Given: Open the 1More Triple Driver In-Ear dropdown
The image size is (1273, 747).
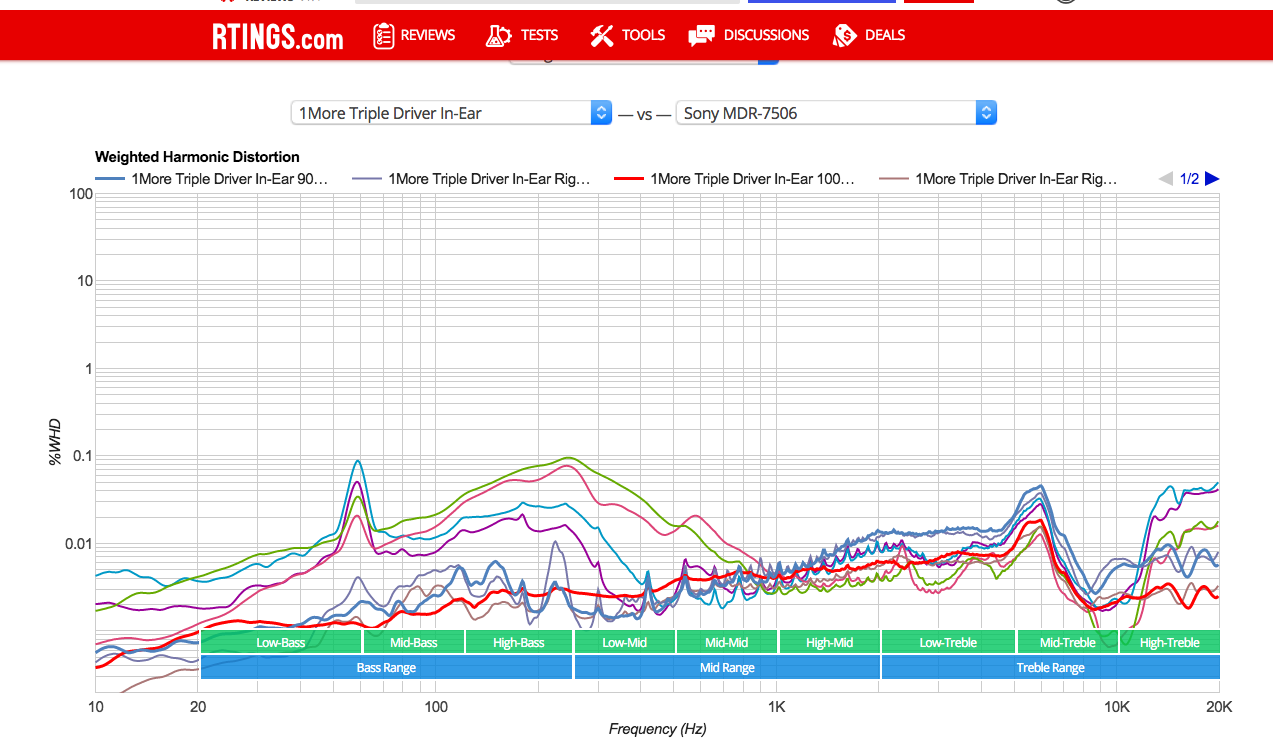Looking at the screenshot, I should (451, 113).
